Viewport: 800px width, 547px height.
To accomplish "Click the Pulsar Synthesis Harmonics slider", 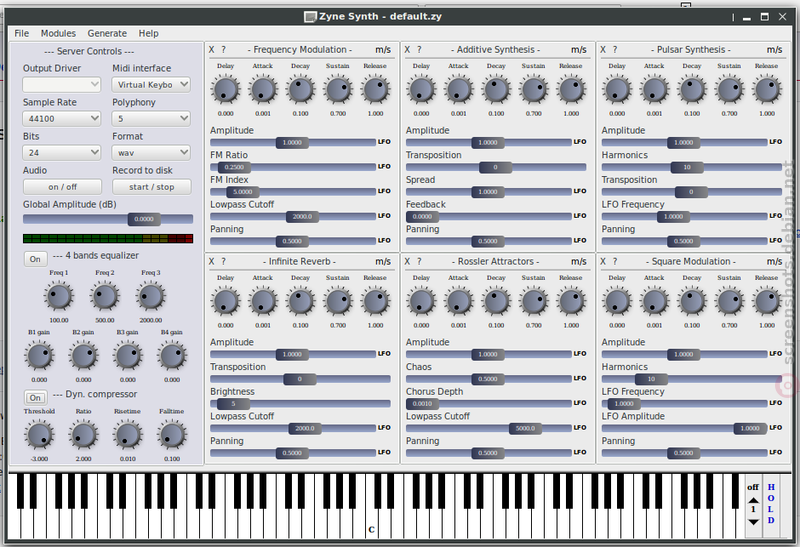I will tap(692, 167).
